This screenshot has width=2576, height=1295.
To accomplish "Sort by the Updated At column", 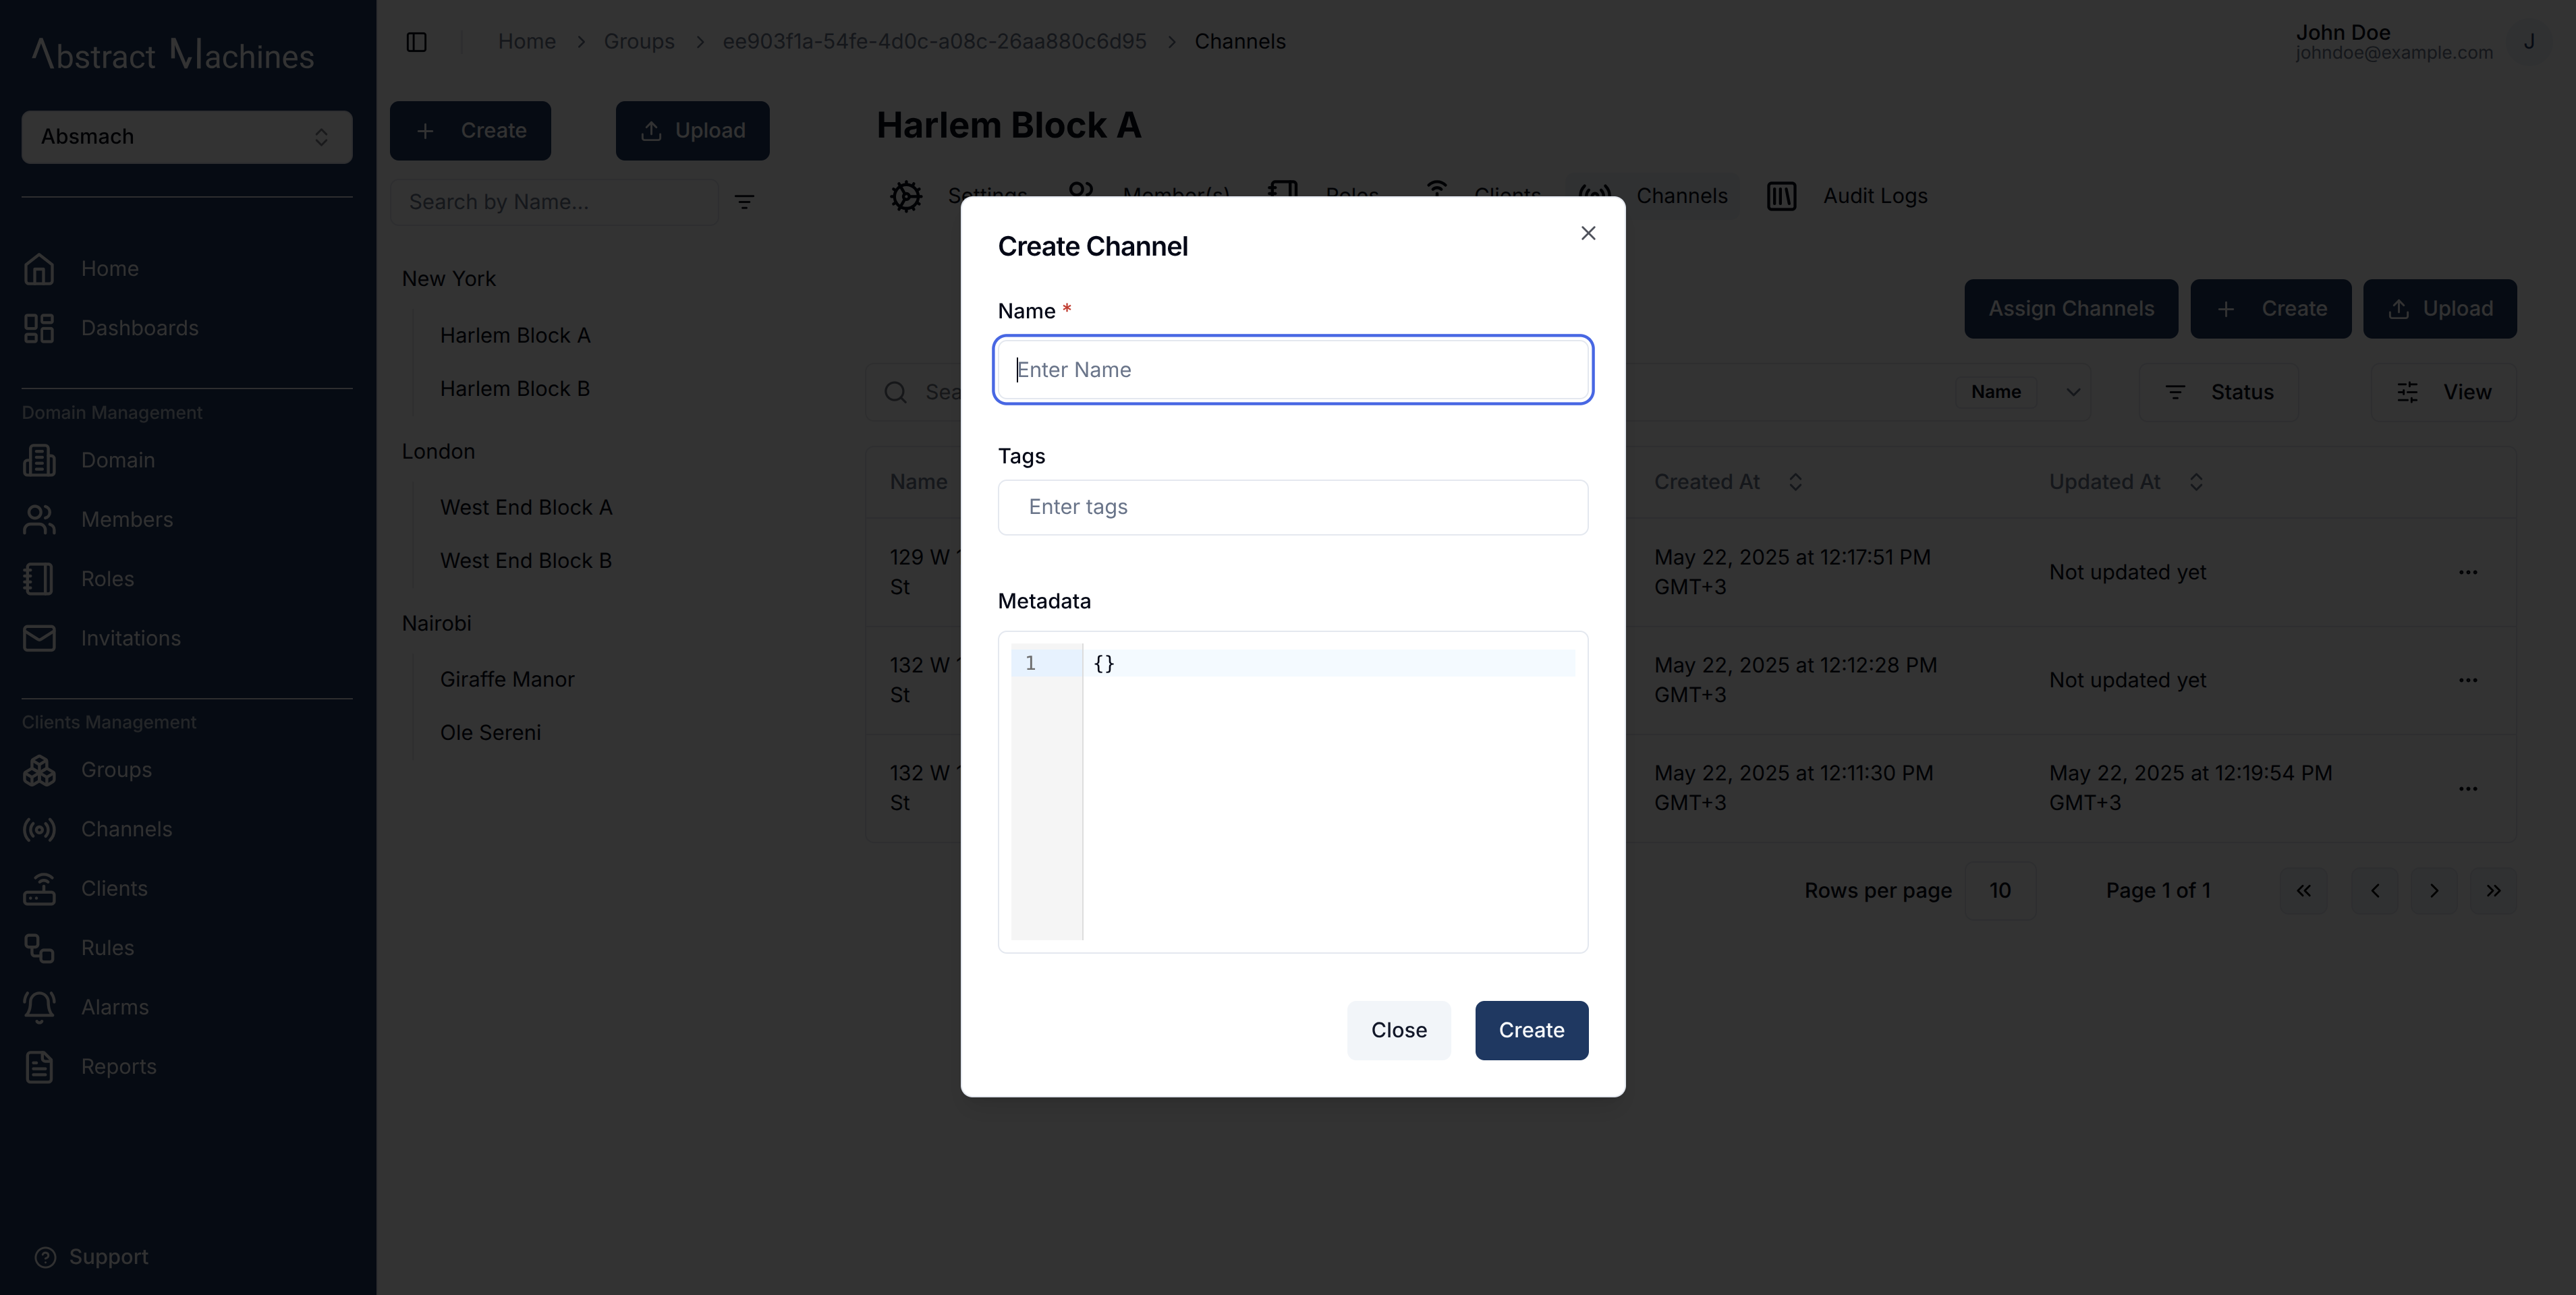I will coord(2126,482).
